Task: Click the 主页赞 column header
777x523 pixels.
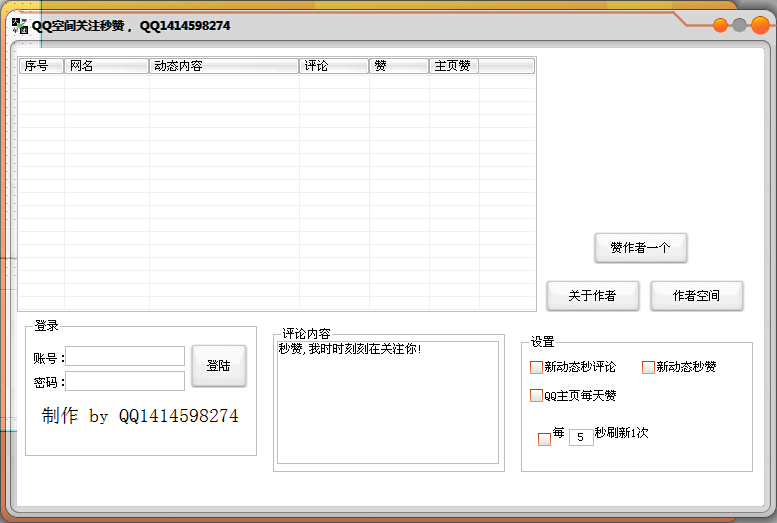Action: [454, 66]
